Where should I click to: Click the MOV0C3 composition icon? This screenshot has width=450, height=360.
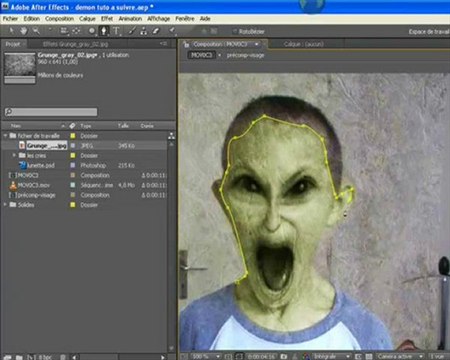pyautogui.click(x=13, y=175)
